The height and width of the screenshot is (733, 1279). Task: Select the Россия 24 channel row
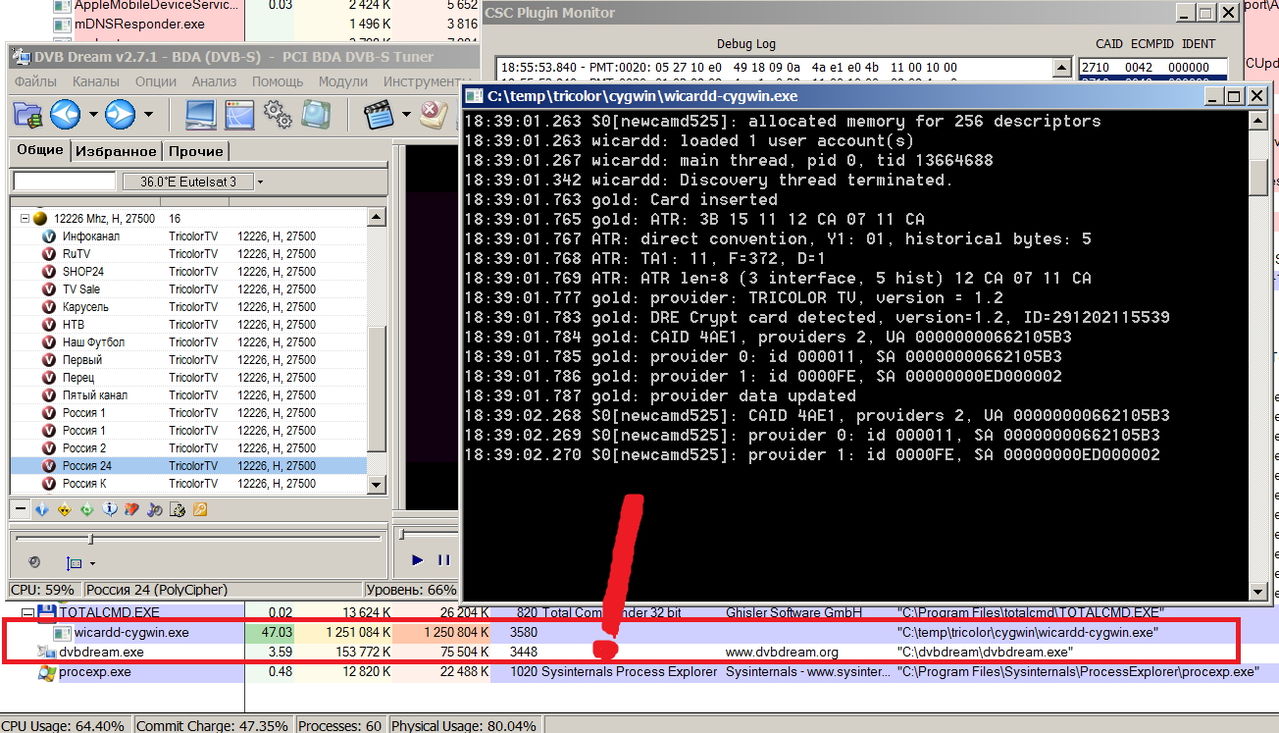(189, 466)
